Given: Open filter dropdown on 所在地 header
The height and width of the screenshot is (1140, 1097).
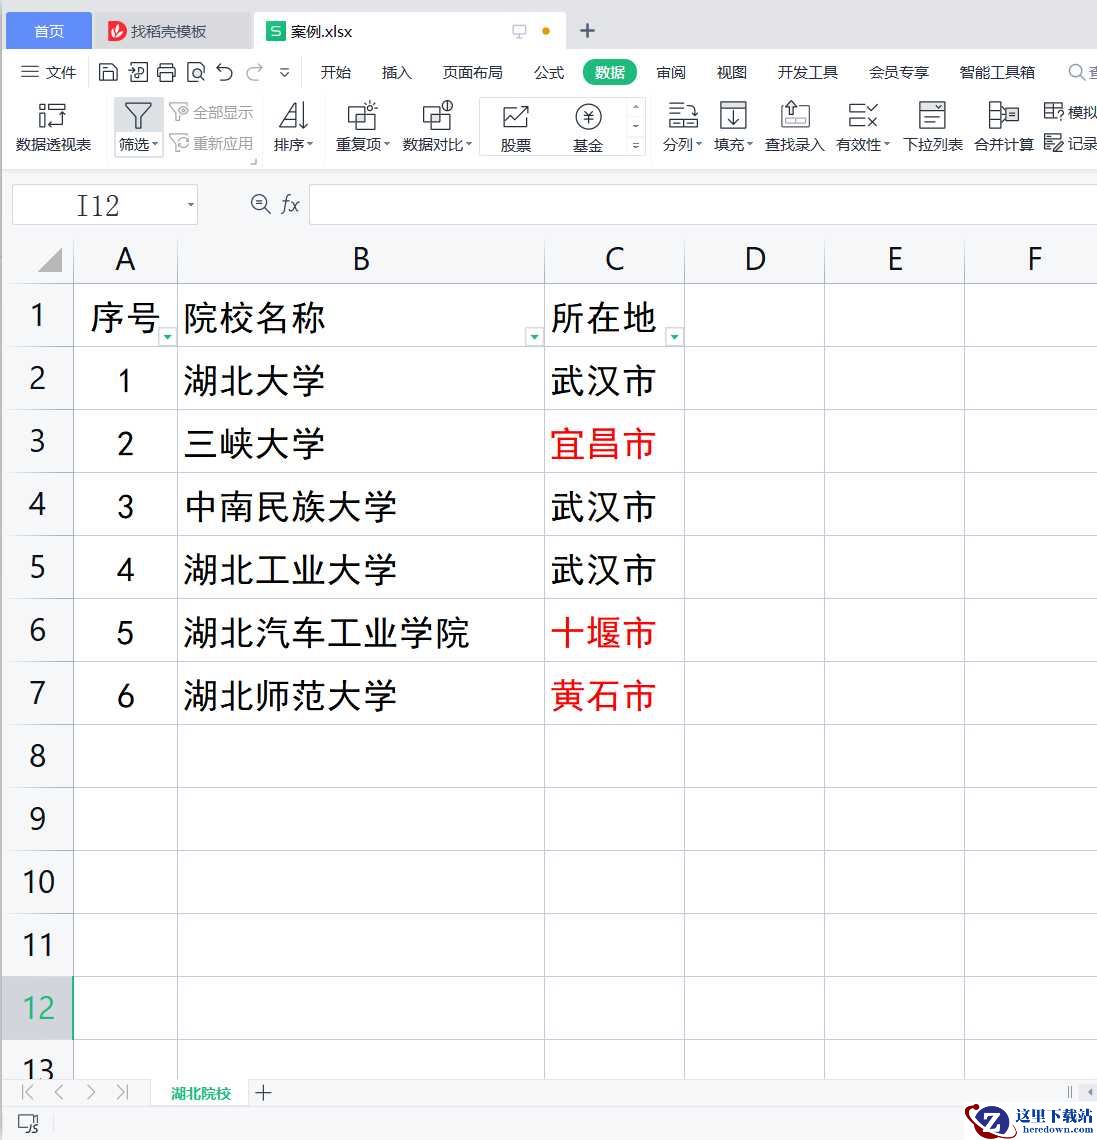Looking at the screenshot, I should 675,337.
